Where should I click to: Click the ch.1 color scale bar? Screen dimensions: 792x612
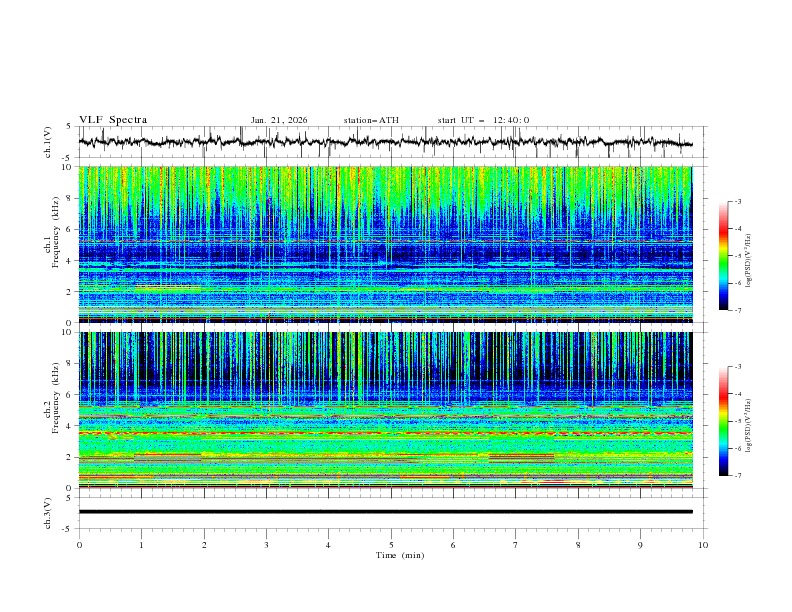(723, 256)
